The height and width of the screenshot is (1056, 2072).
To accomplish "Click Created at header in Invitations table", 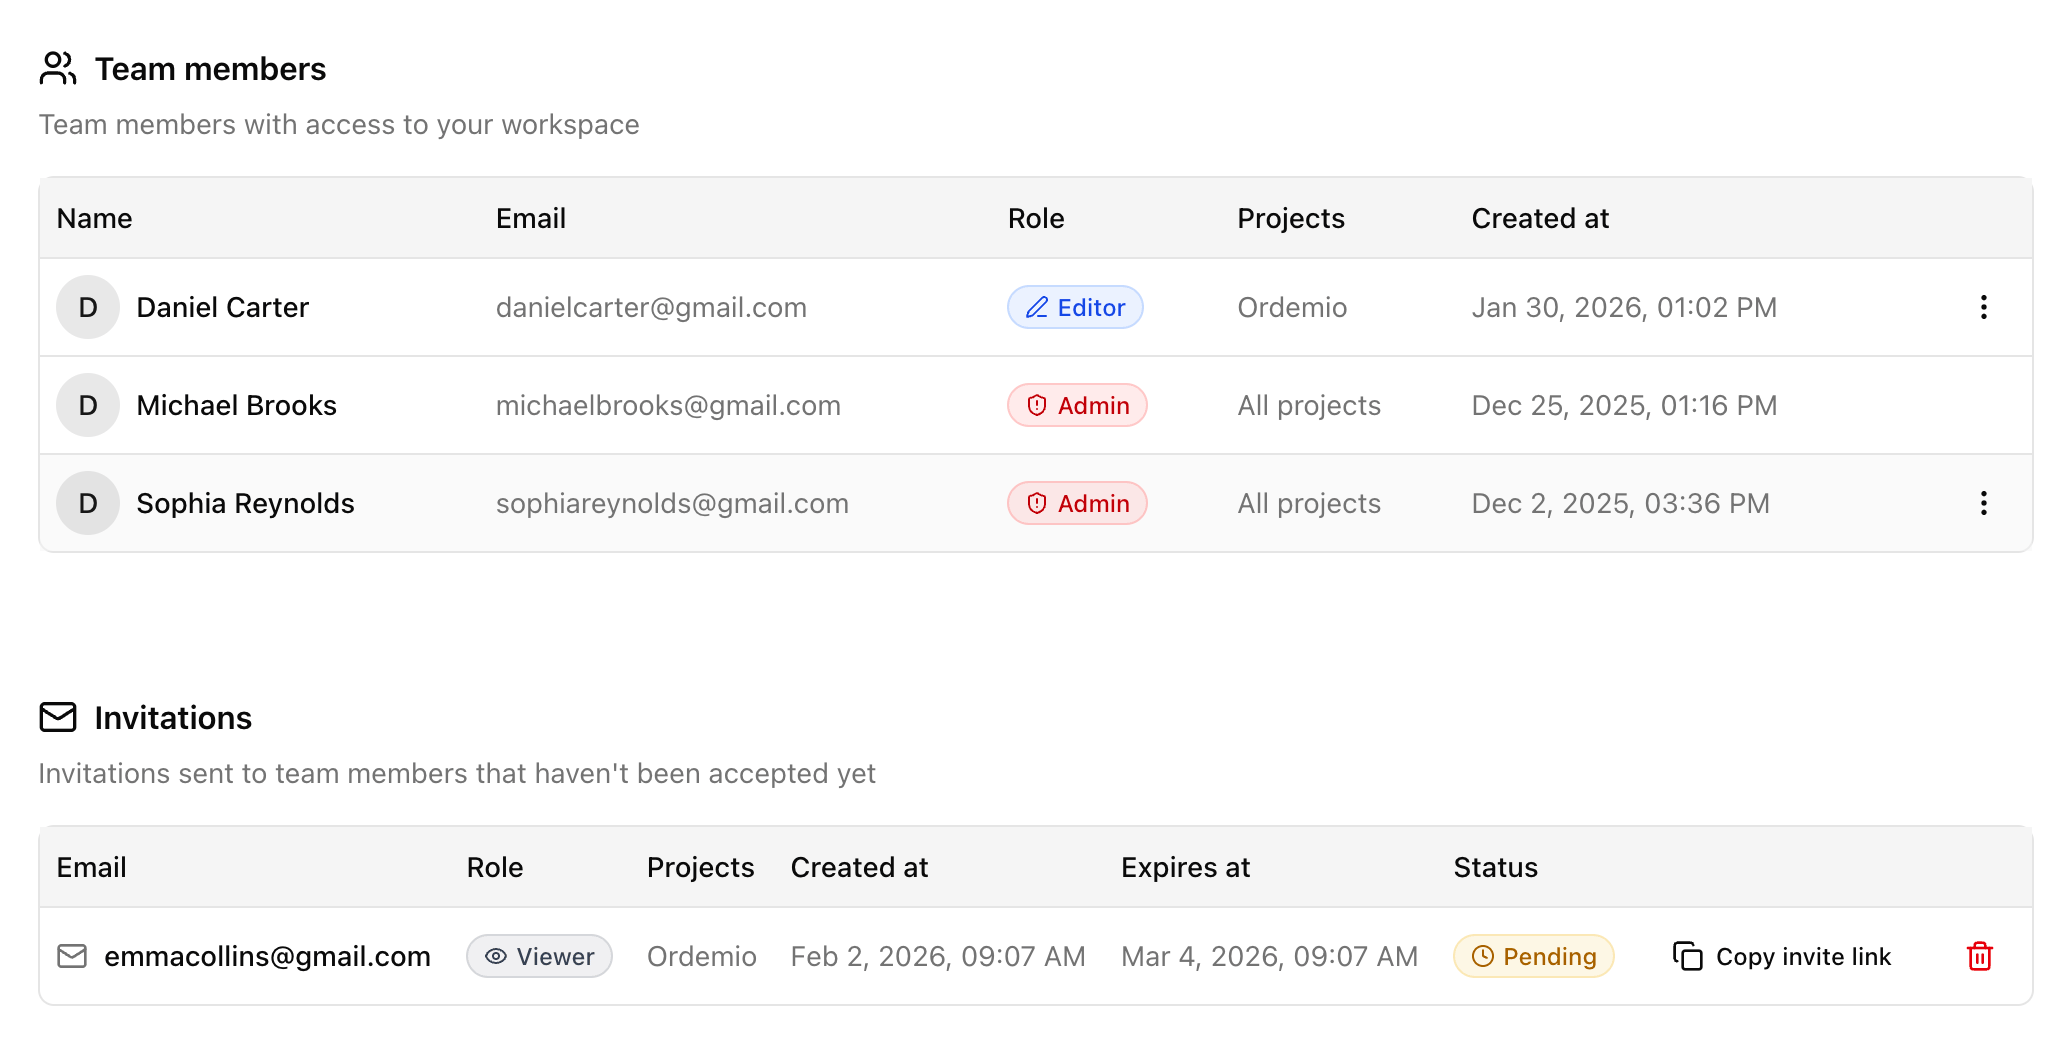I will (x=859, y=867).
